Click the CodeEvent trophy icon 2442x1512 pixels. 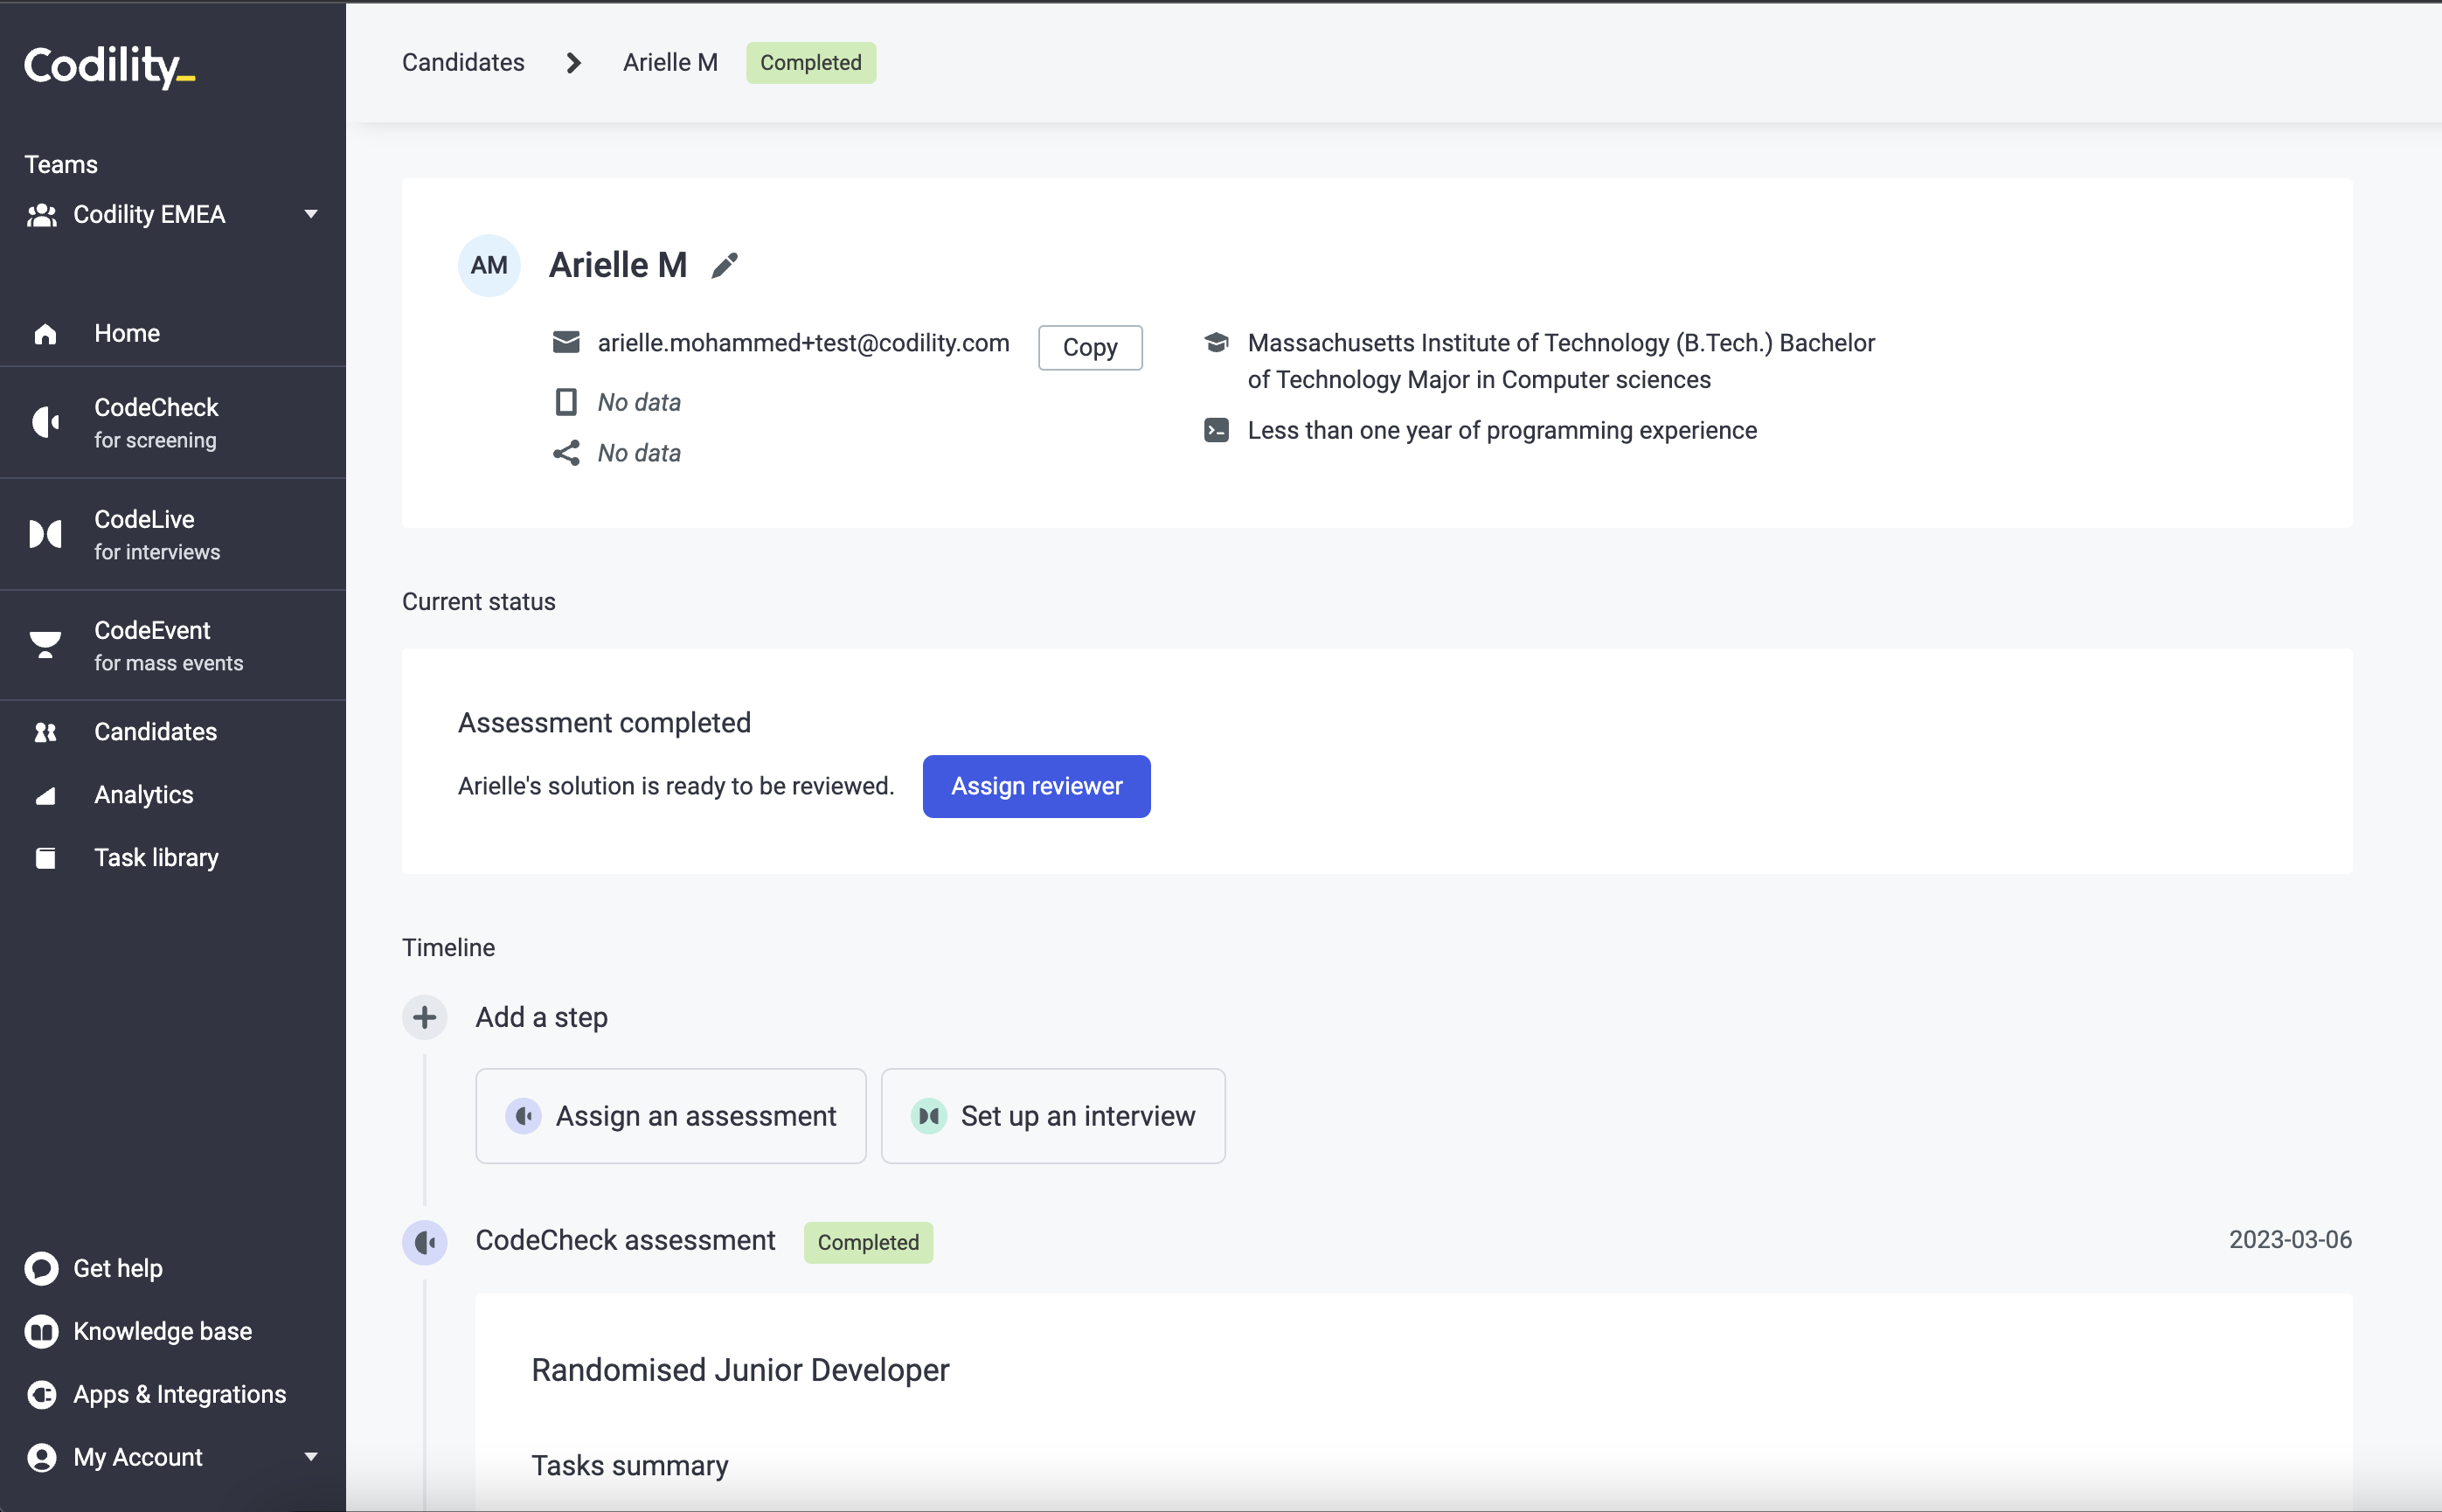tap(45, 645)
